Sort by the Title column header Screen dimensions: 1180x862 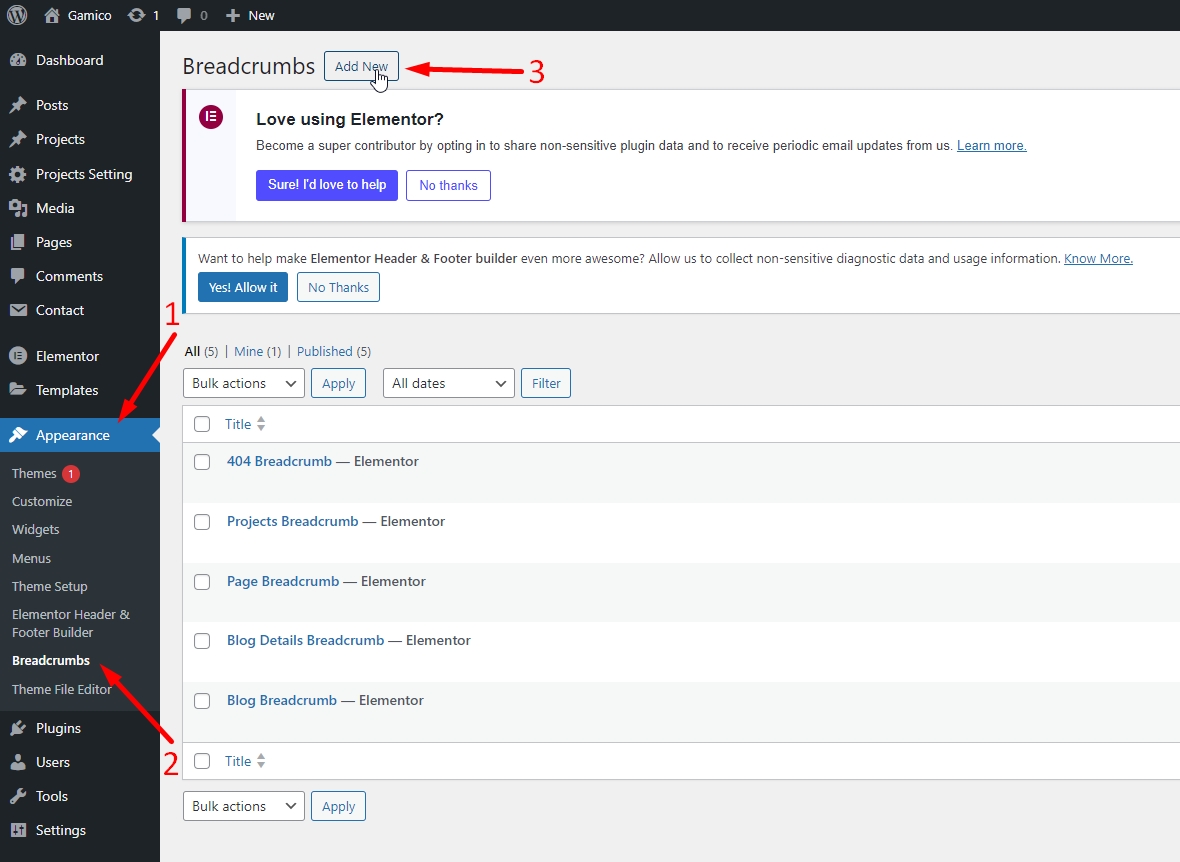coord(238,424)
